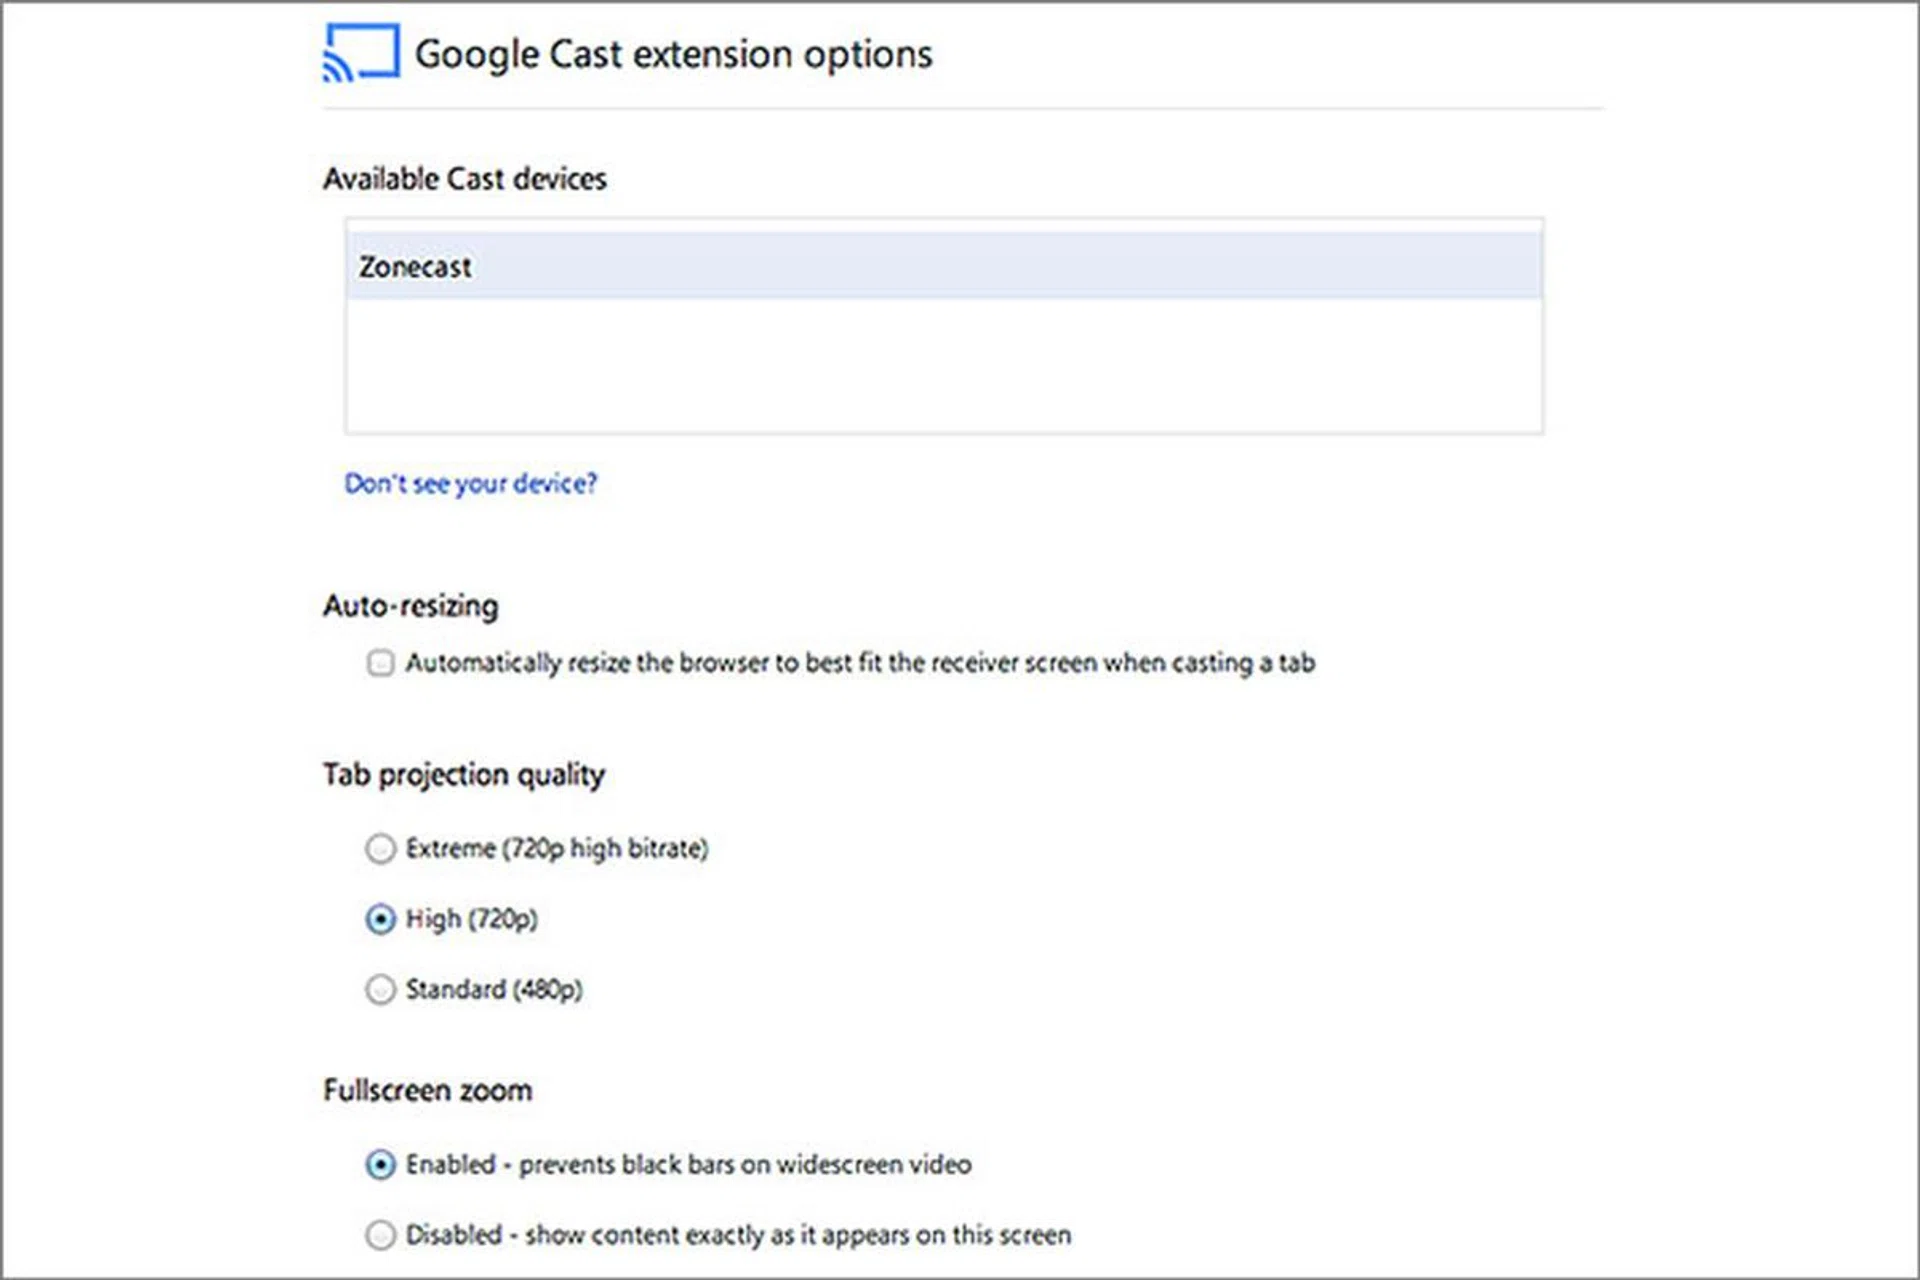
Task: Click the "Extreme (720p high bitrate)" label text
Action: pyautogui.click(x=557, y=848)
